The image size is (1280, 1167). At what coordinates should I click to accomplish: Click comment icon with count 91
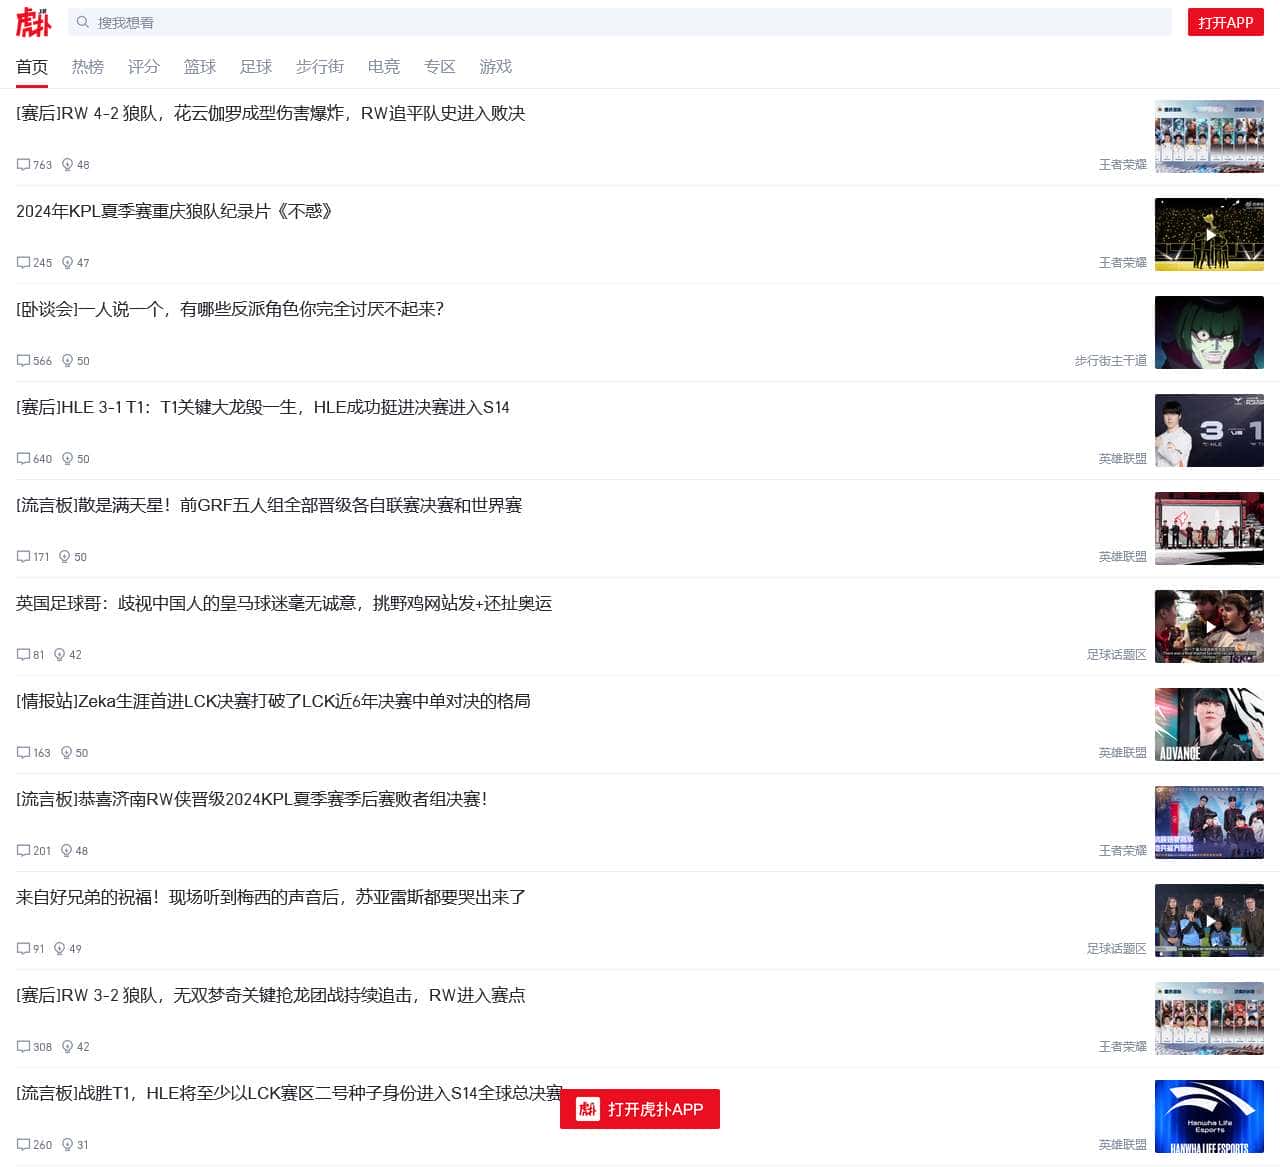pos(23,949)
